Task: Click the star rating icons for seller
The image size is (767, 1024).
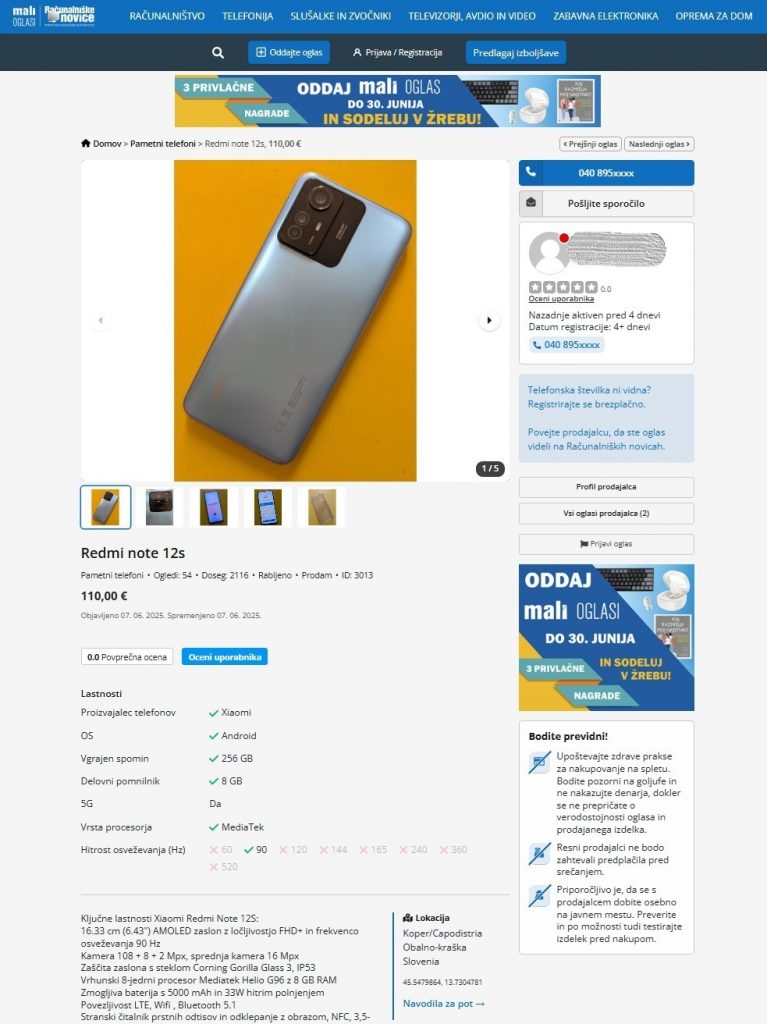Action: coord(563,287)
